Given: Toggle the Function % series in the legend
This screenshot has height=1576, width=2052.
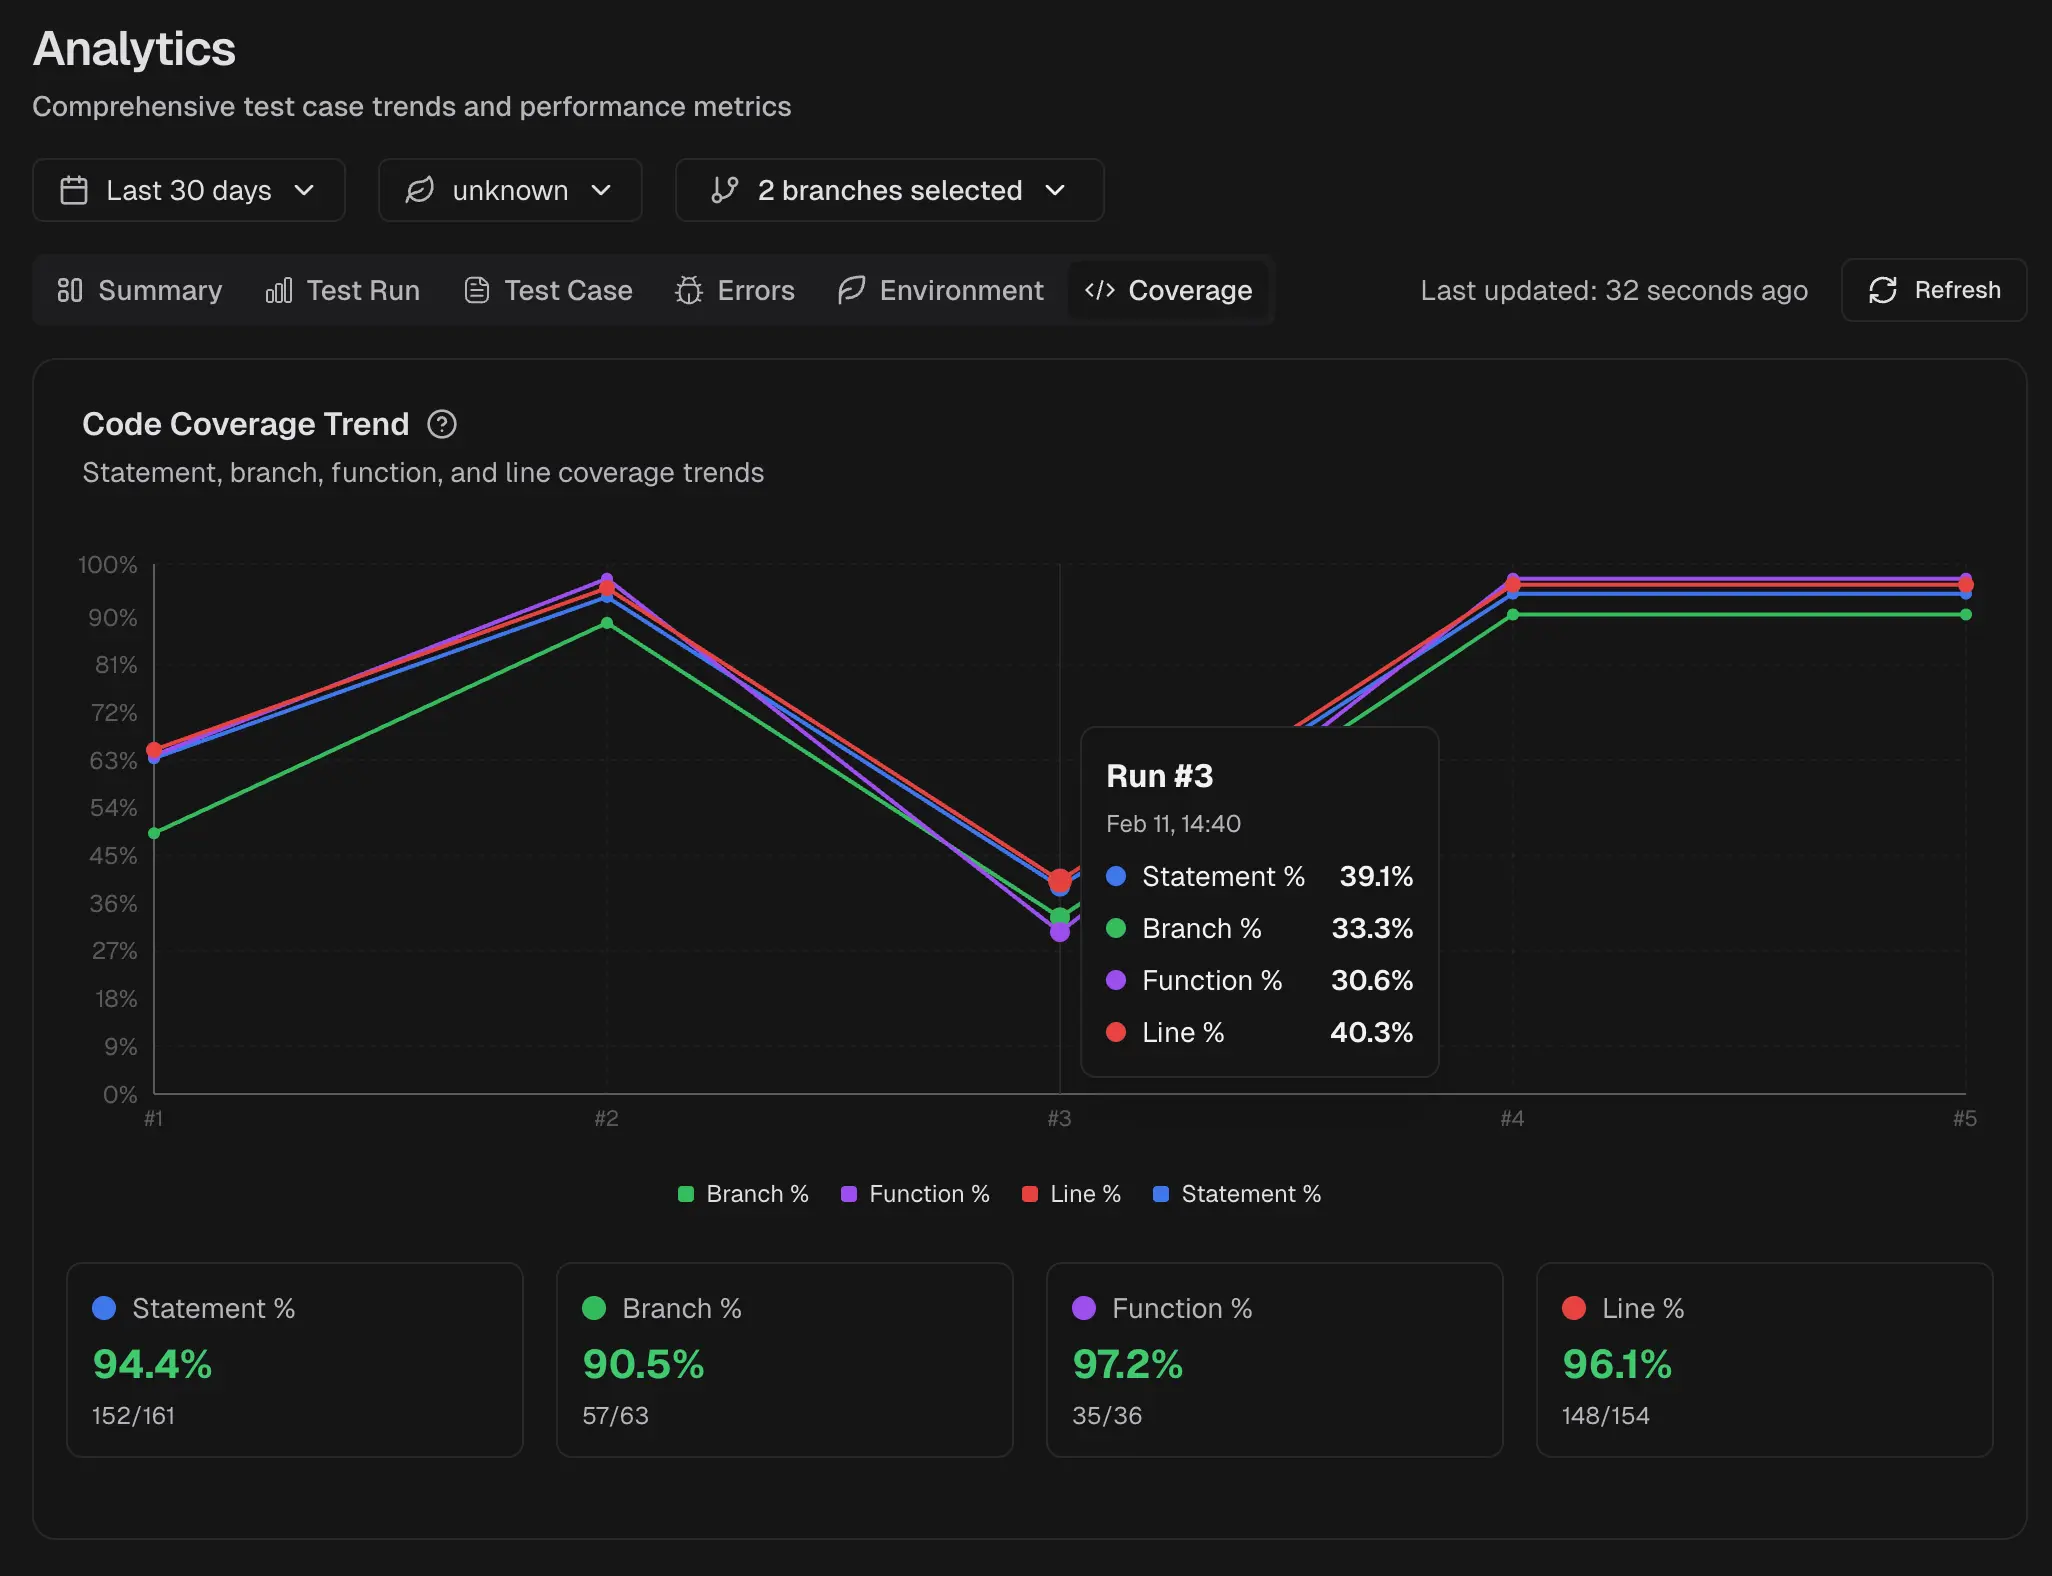Looking at the screenshot, I should coord(915,1193).
